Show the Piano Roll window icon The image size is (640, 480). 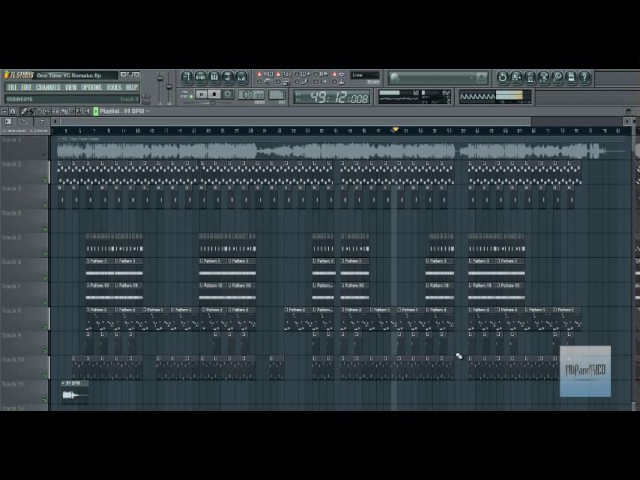pos(214,77)
